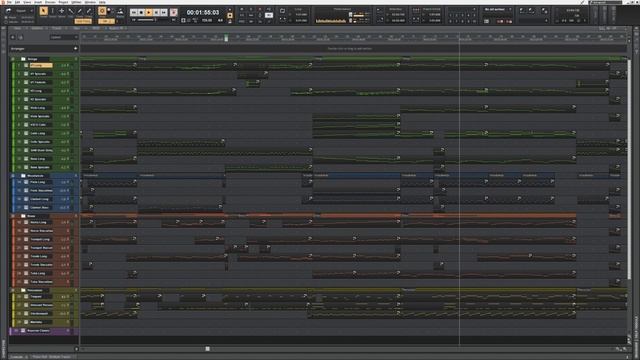Open the Window menu
Viewport: 640px width, 360px height.
(x=90, y=2)
